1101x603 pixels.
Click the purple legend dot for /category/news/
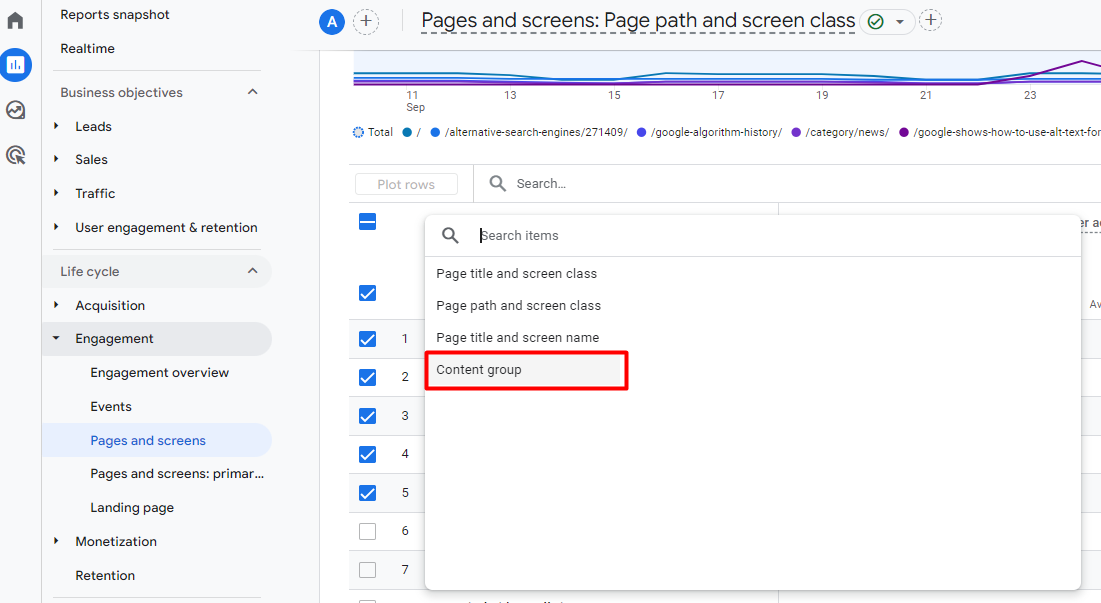[795, 131]
